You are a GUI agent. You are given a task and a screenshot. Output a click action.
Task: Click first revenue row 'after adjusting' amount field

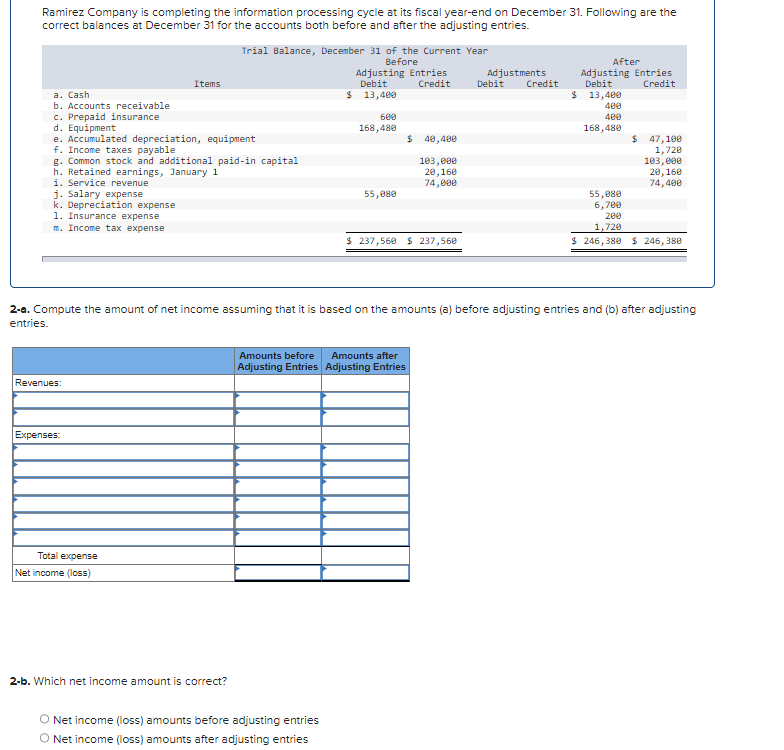[366, 400]
